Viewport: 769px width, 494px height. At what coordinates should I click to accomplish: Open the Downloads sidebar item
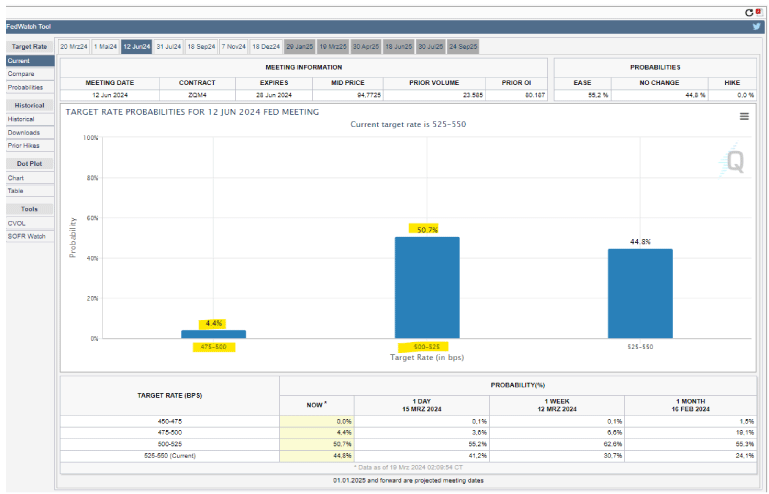[x=24, y=132]
